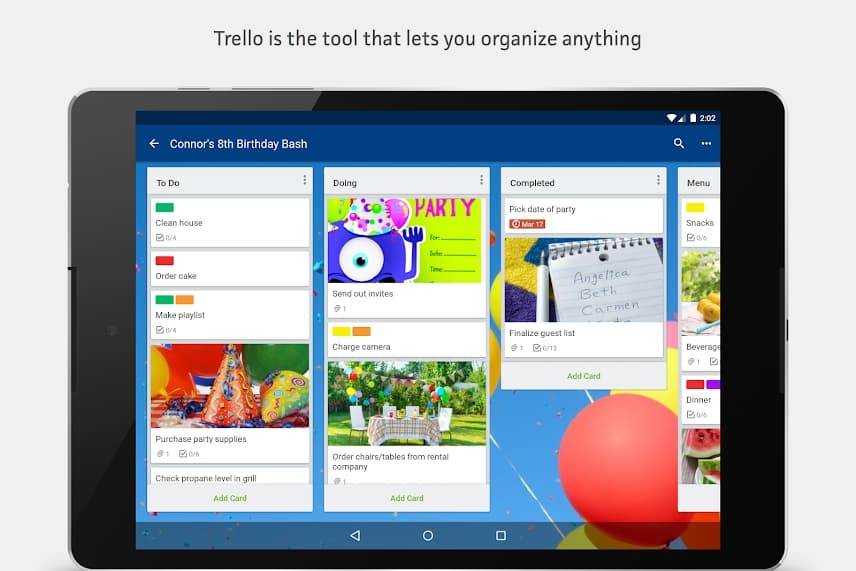Open the garden party table photo
Viewport: 856px width, 571px height.
click(x=407, y=403)
